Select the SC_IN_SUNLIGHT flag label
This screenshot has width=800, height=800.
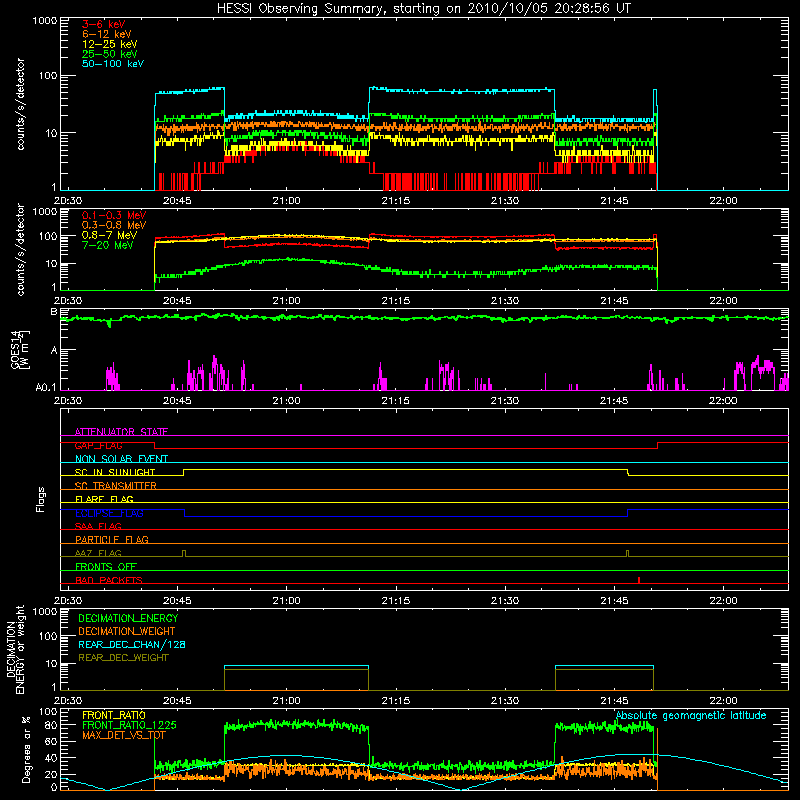click(115, 472)
